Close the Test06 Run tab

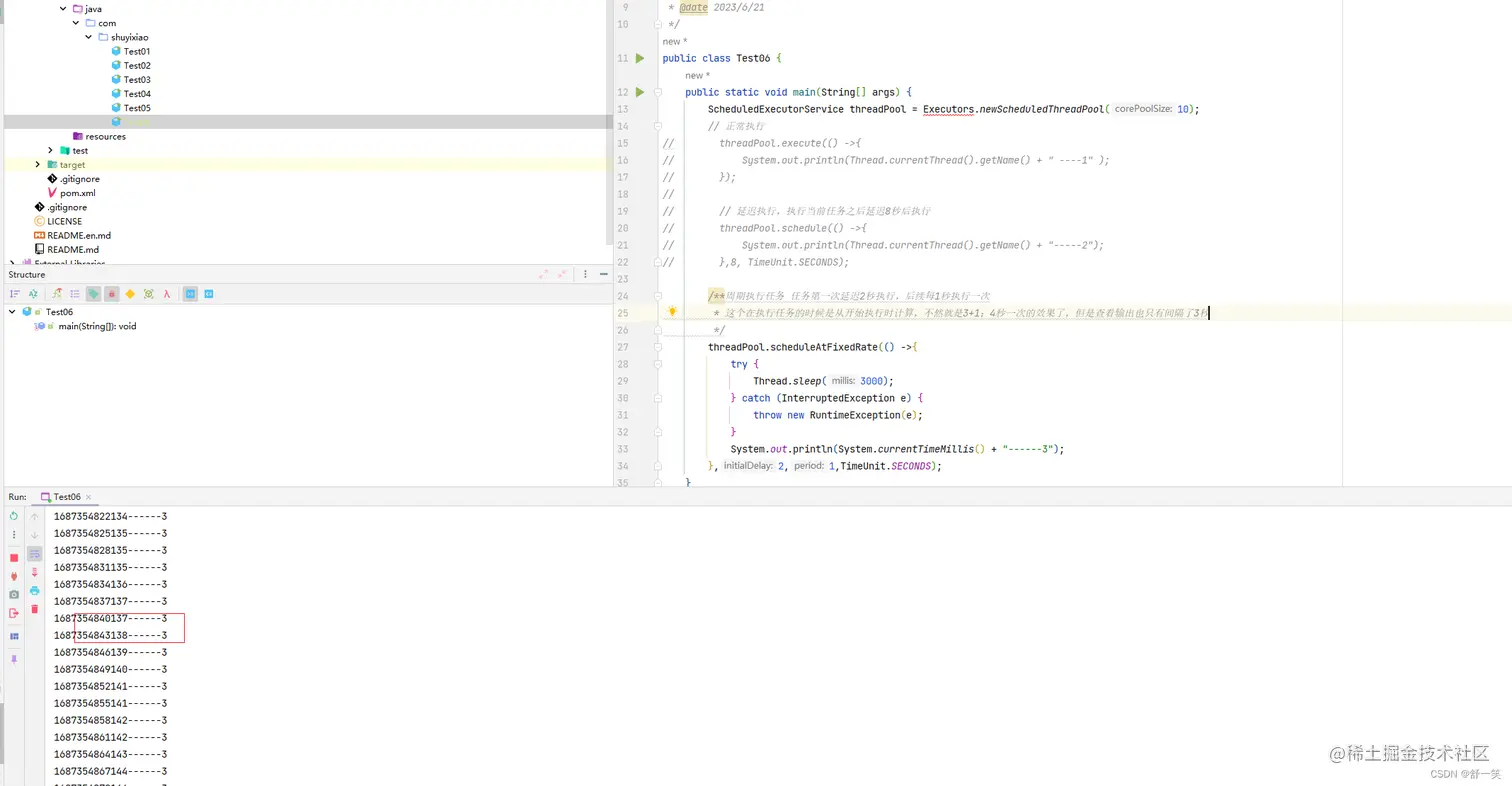88,497
